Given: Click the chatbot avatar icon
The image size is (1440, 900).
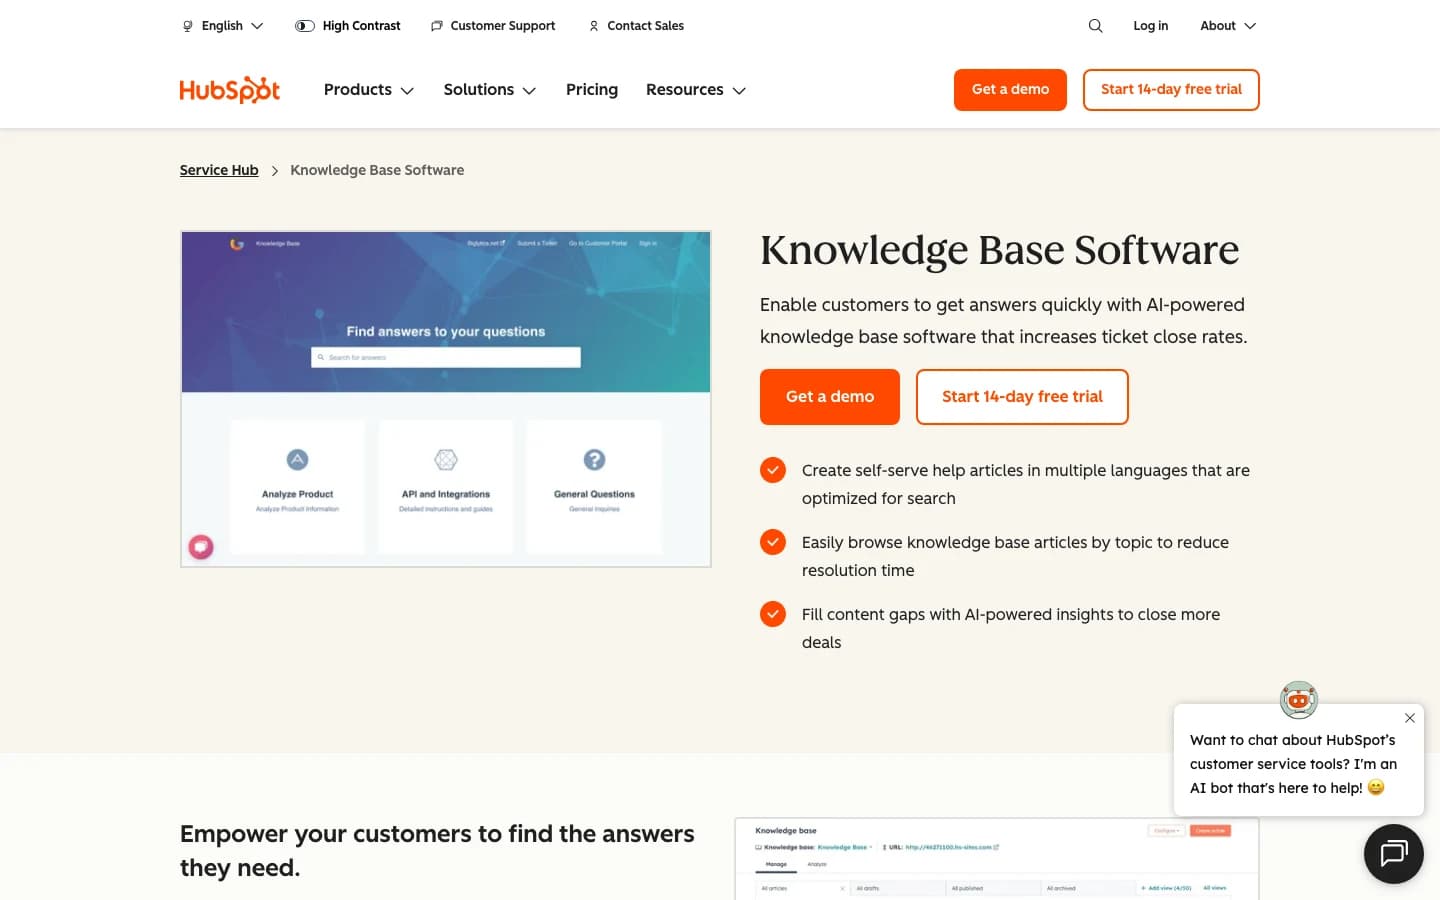Looking at the screenshot, I should (x=1298, y=700).
